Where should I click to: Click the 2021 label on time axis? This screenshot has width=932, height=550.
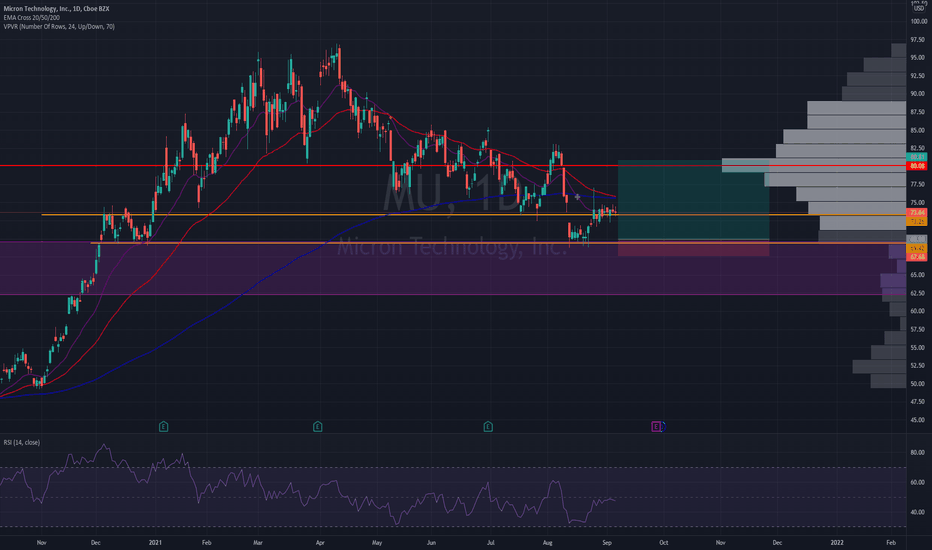coord(155,542)
